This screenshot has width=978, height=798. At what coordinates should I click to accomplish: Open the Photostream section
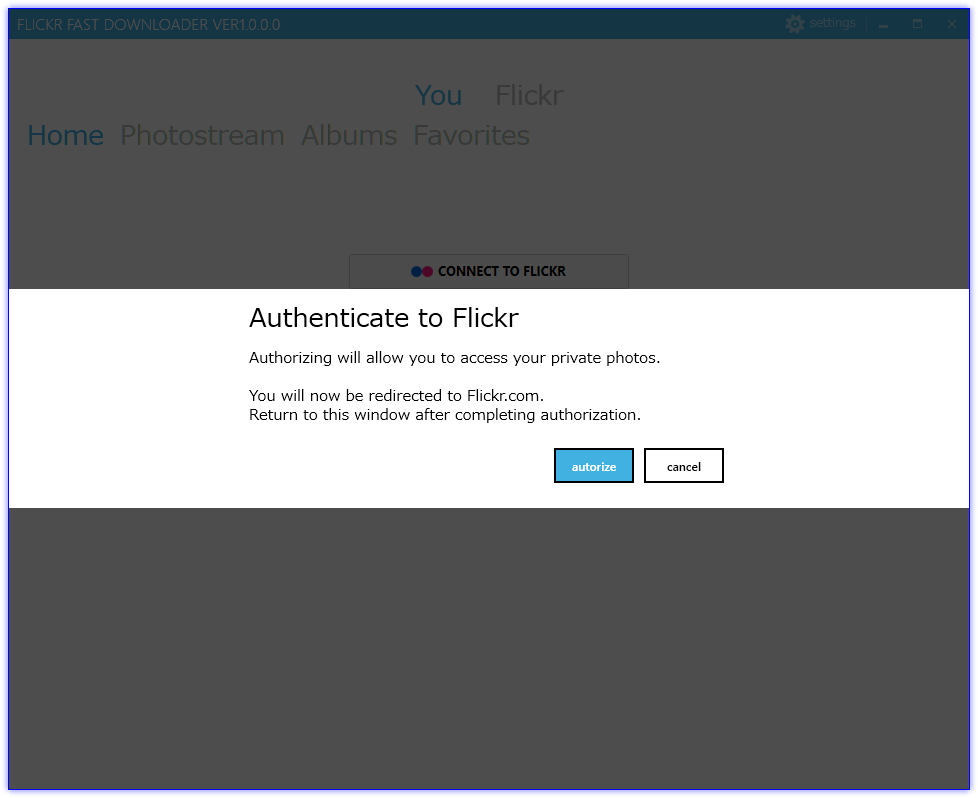[202, 135]
